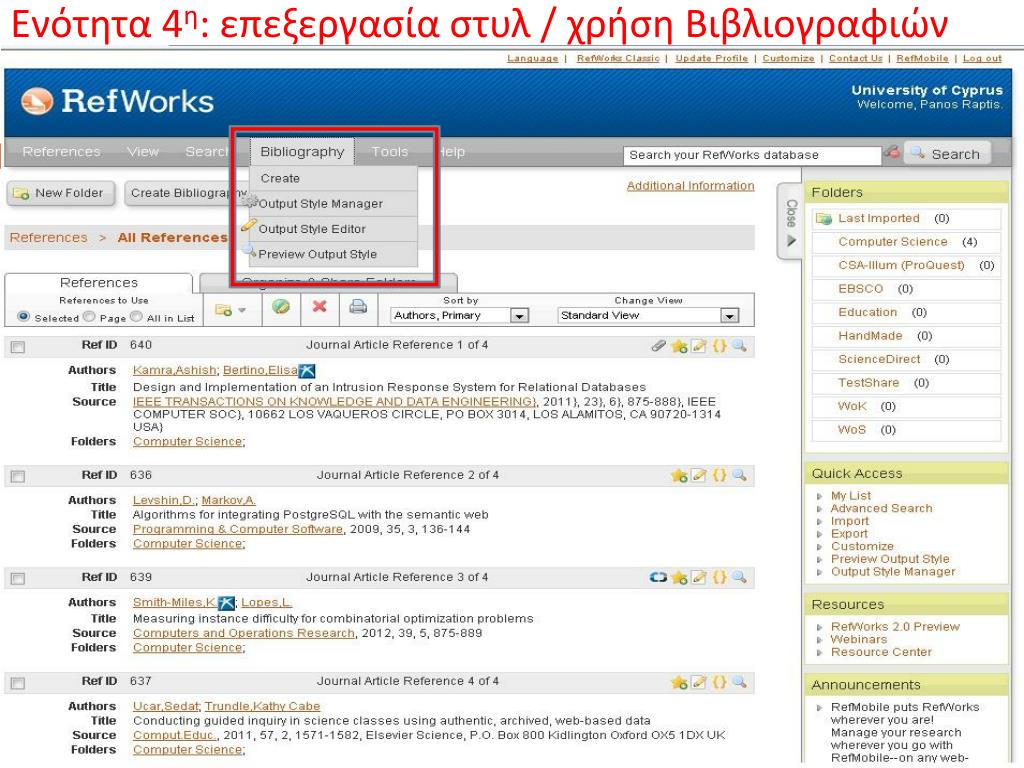Choose the Selected radio button
Screen dimensions: 1024x768
[24, 317]
